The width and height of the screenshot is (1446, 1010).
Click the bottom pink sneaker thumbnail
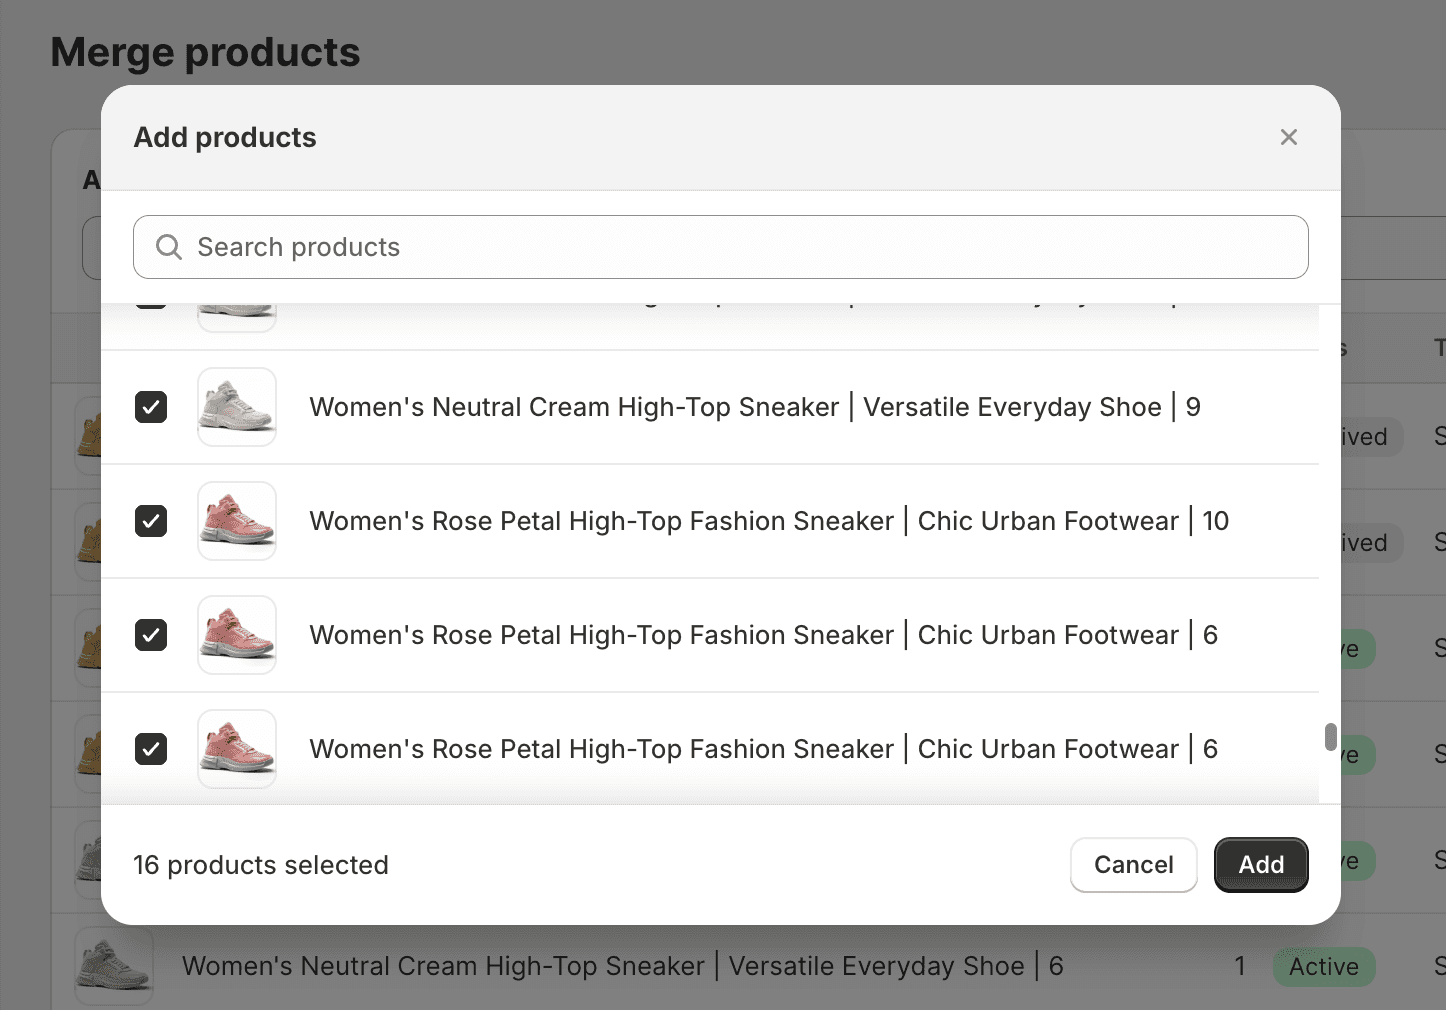pyautogui.click(x=236, y=749)
